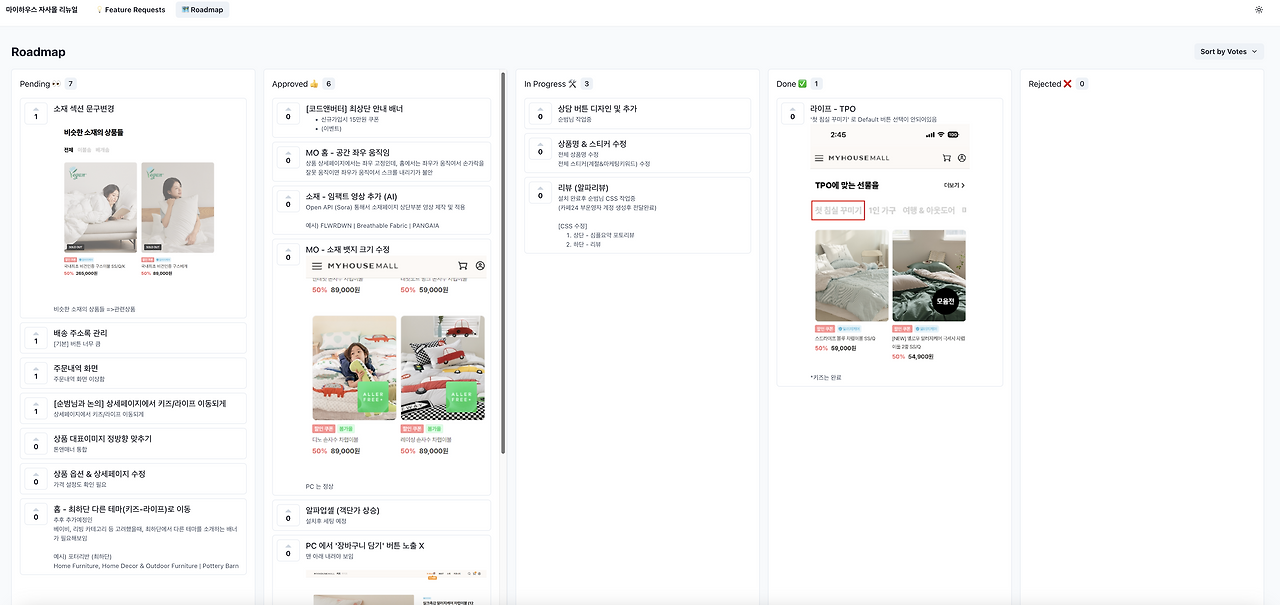Toggle dark mode with the sun icon
Viewport: 1280px width, 605px height.
[1258, 9]
